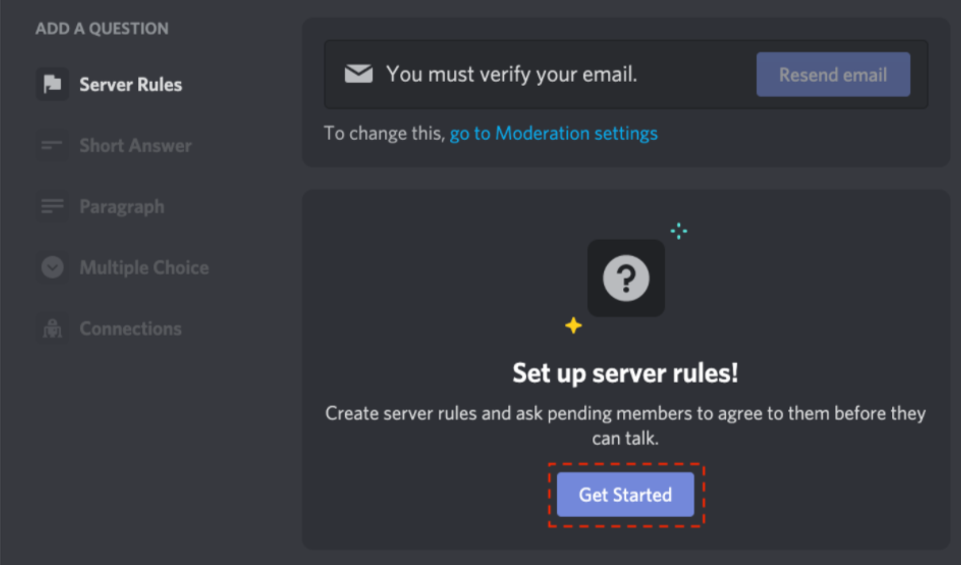
Task: Click the Set up server rules heading
Action: 626,373
